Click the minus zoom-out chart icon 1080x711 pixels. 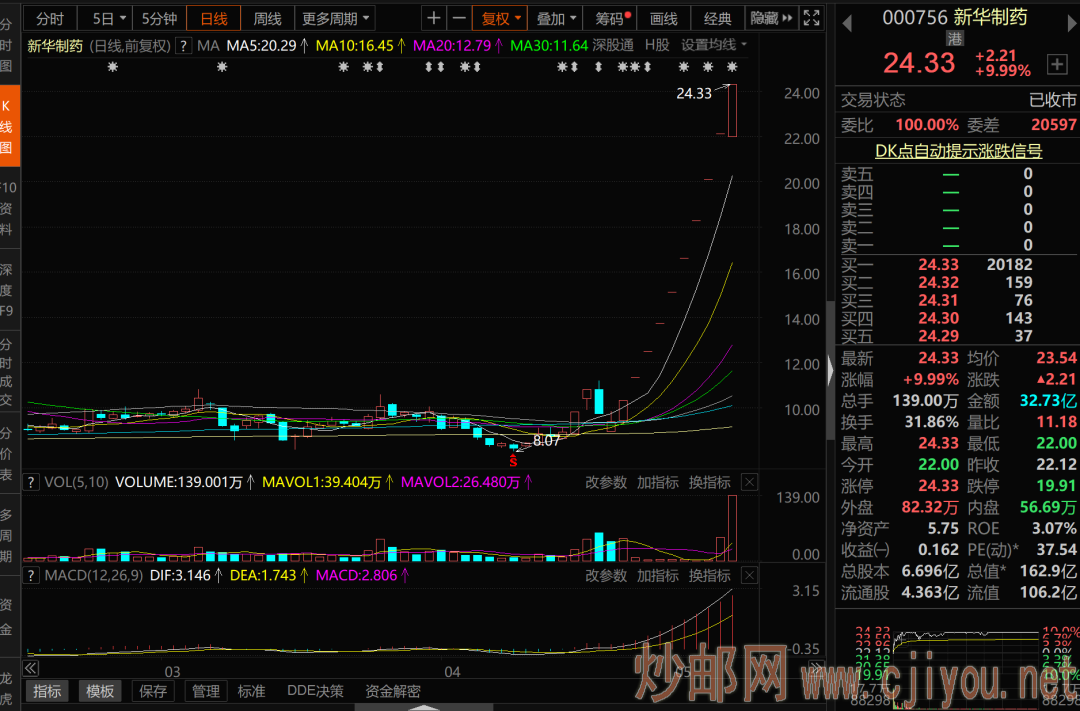[x=459, y=18]
